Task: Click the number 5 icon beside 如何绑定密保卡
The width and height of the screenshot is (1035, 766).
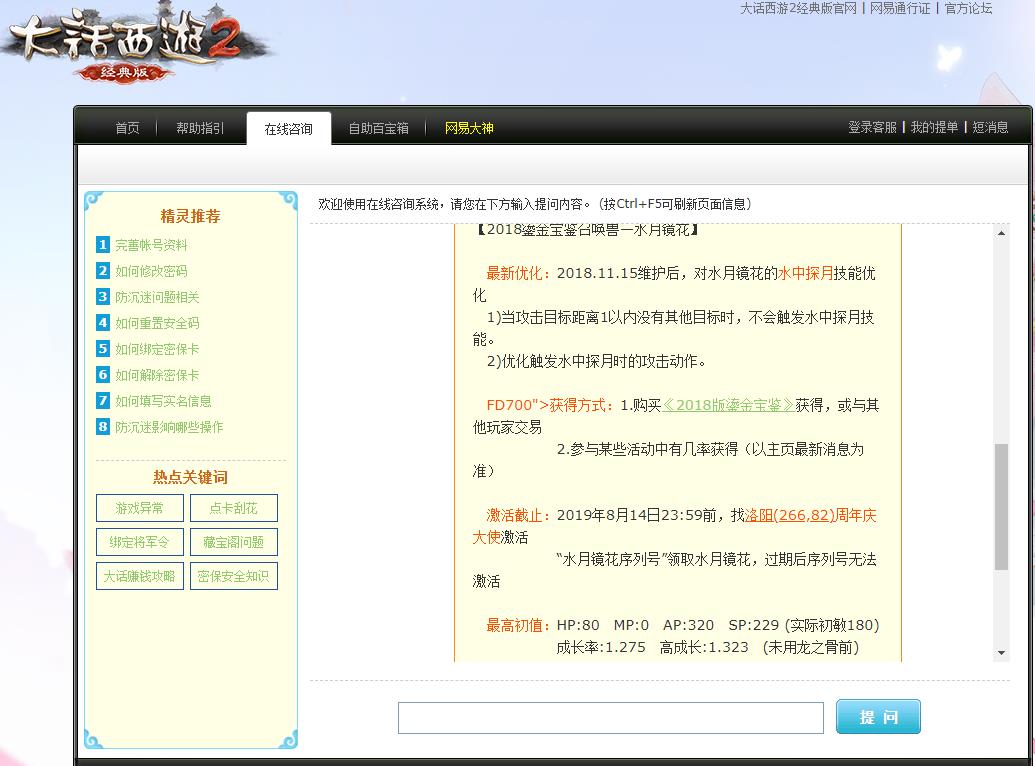Action: 103,349
